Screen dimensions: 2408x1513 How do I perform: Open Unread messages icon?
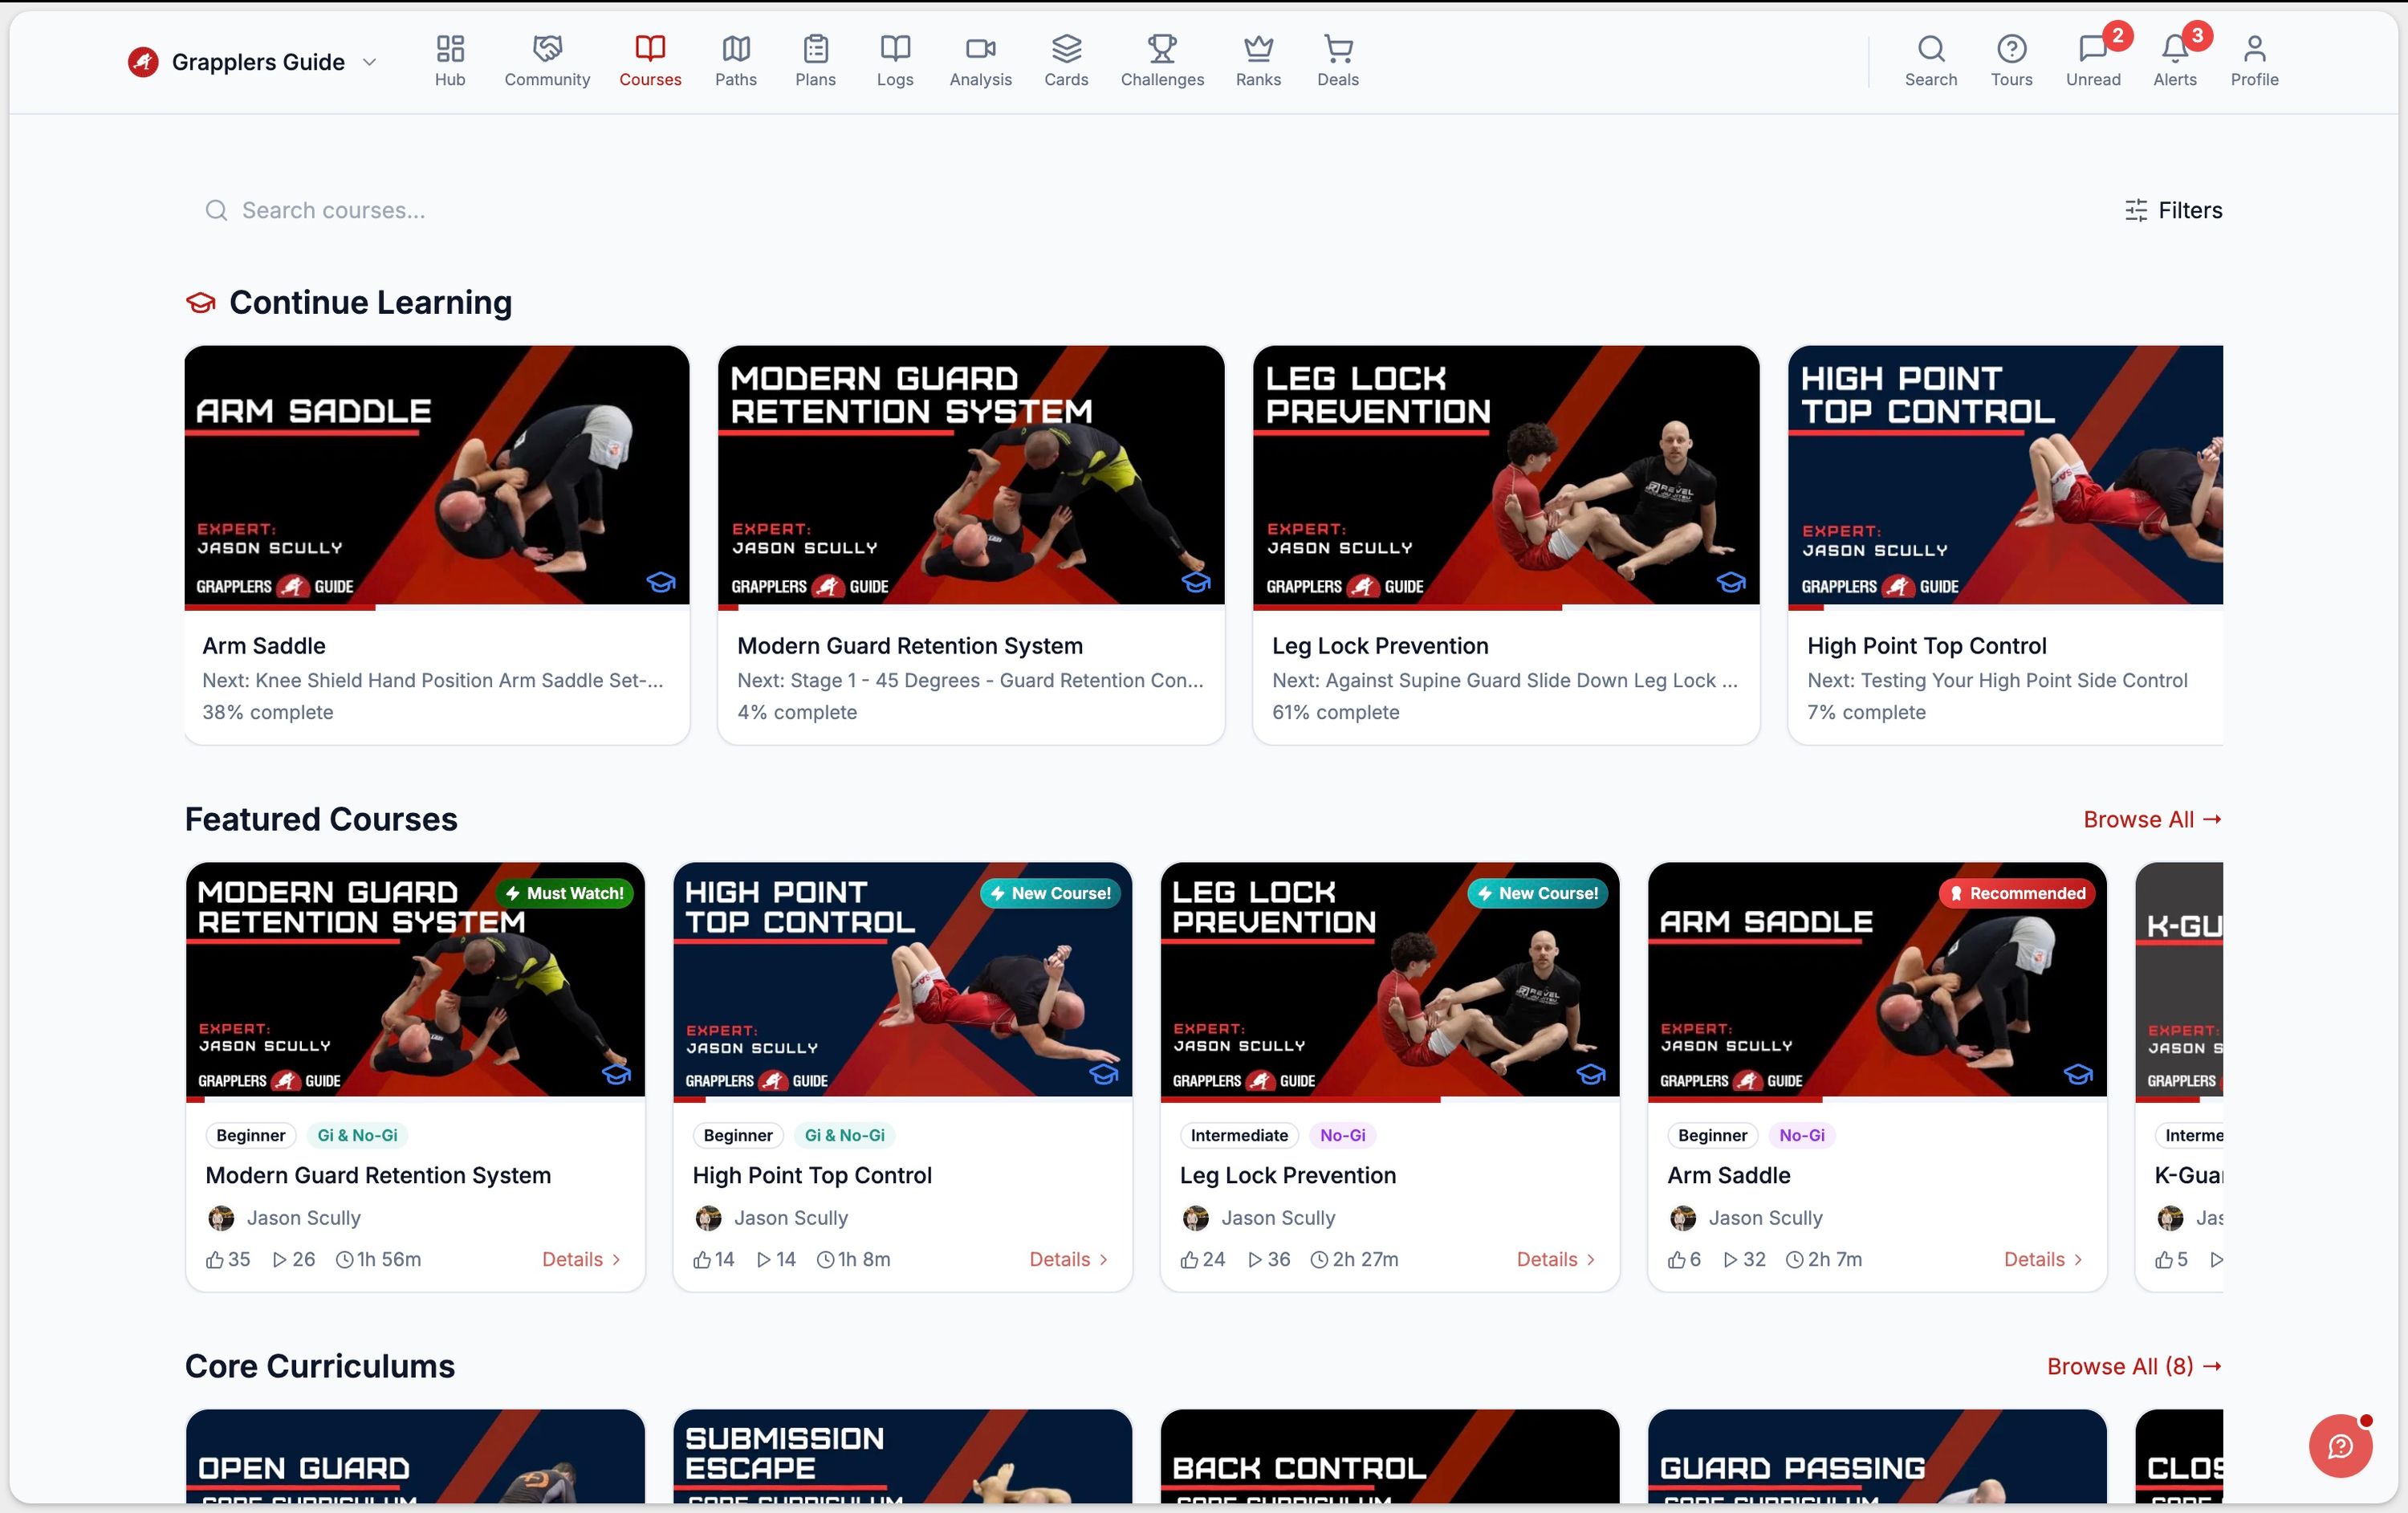(2092, 48)
